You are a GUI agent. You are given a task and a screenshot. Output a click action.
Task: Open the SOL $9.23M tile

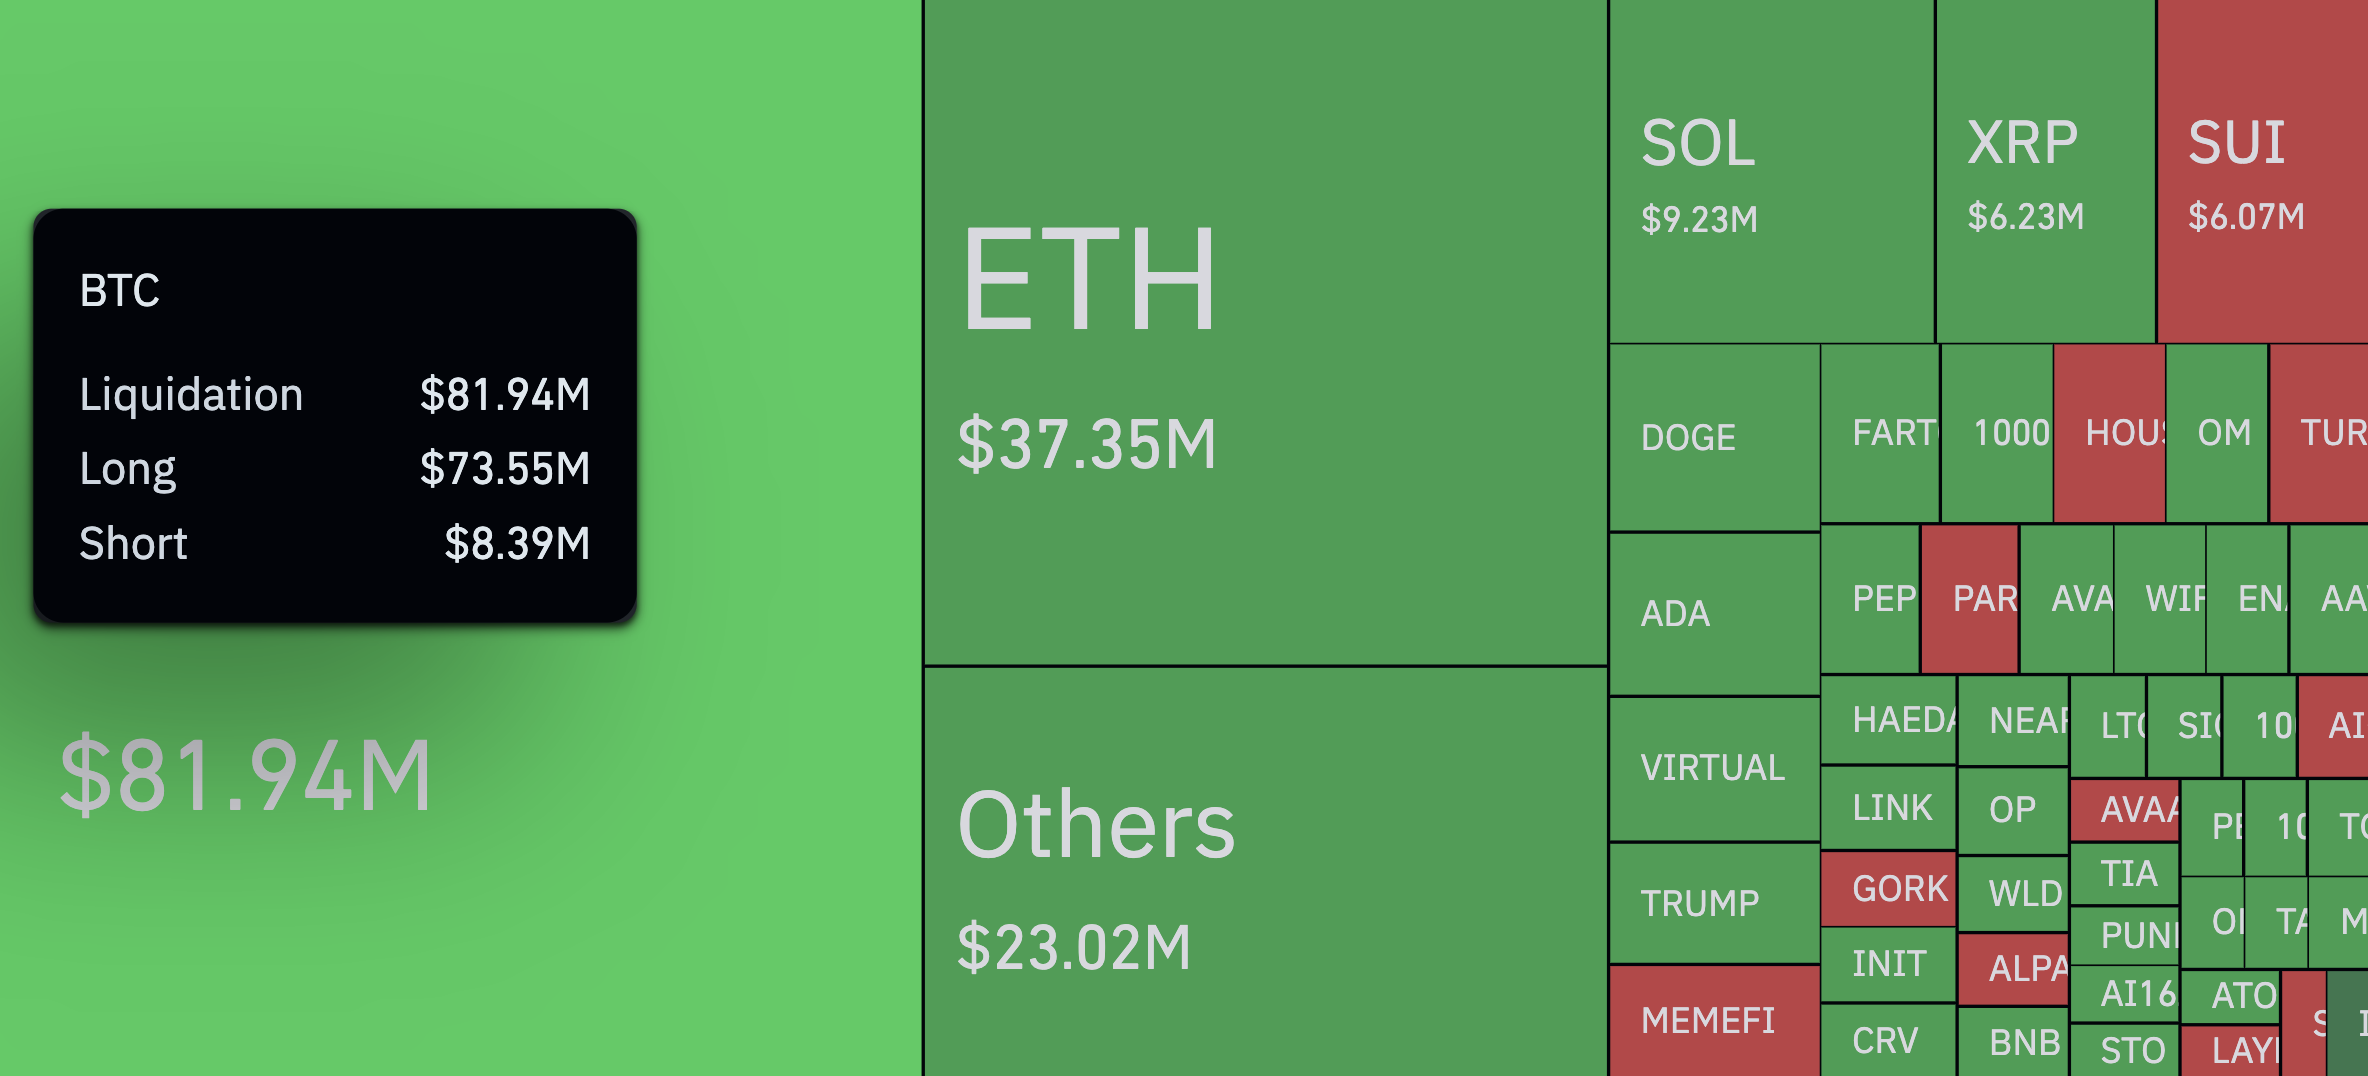[1770, 172]
